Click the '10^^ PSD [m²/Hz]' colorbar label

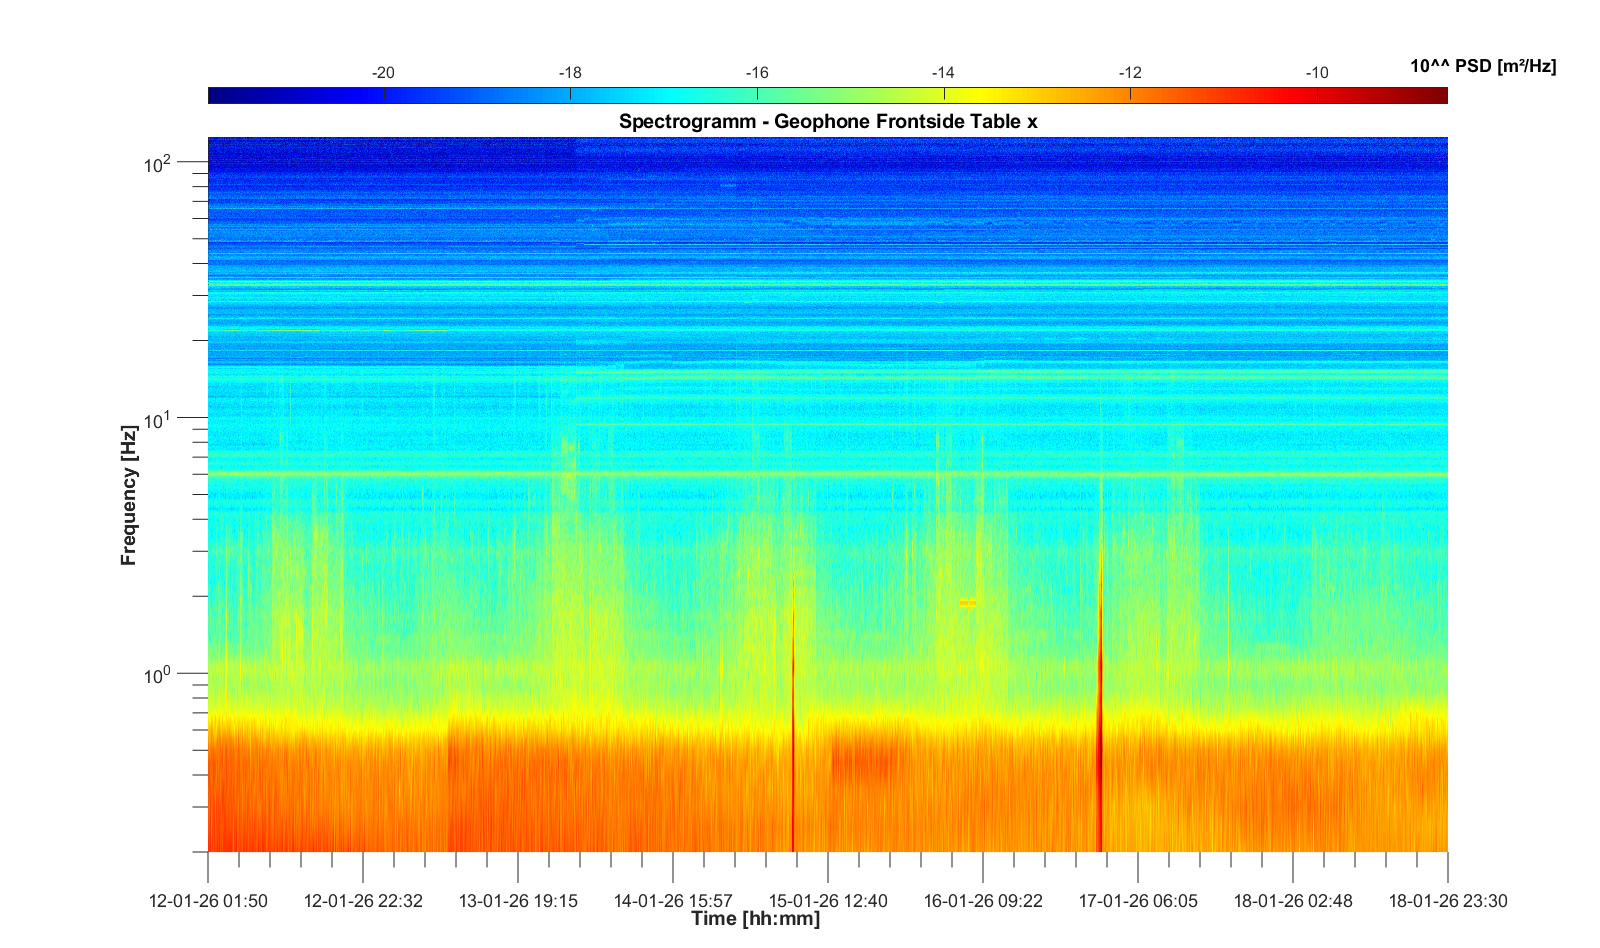(x=1482, y=67)
